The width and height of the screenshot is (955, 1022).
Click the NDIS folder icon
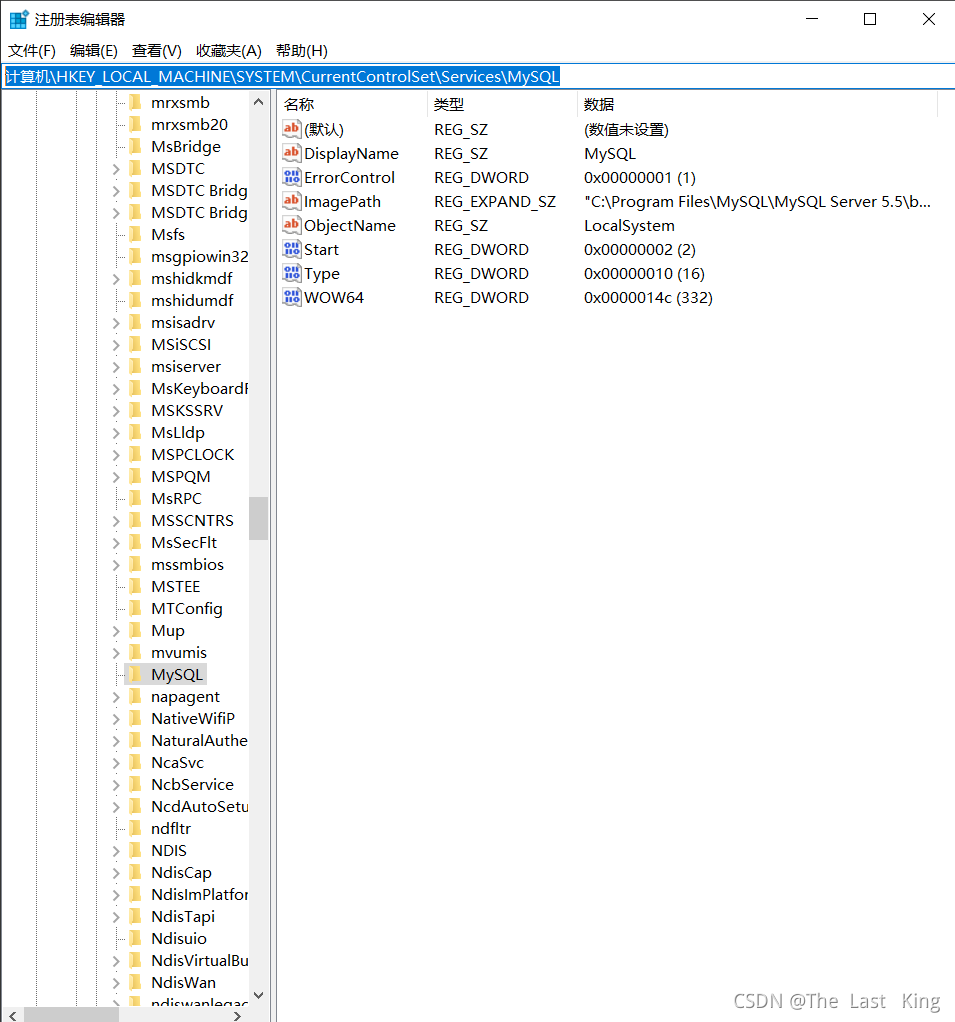tap(136, 850)
